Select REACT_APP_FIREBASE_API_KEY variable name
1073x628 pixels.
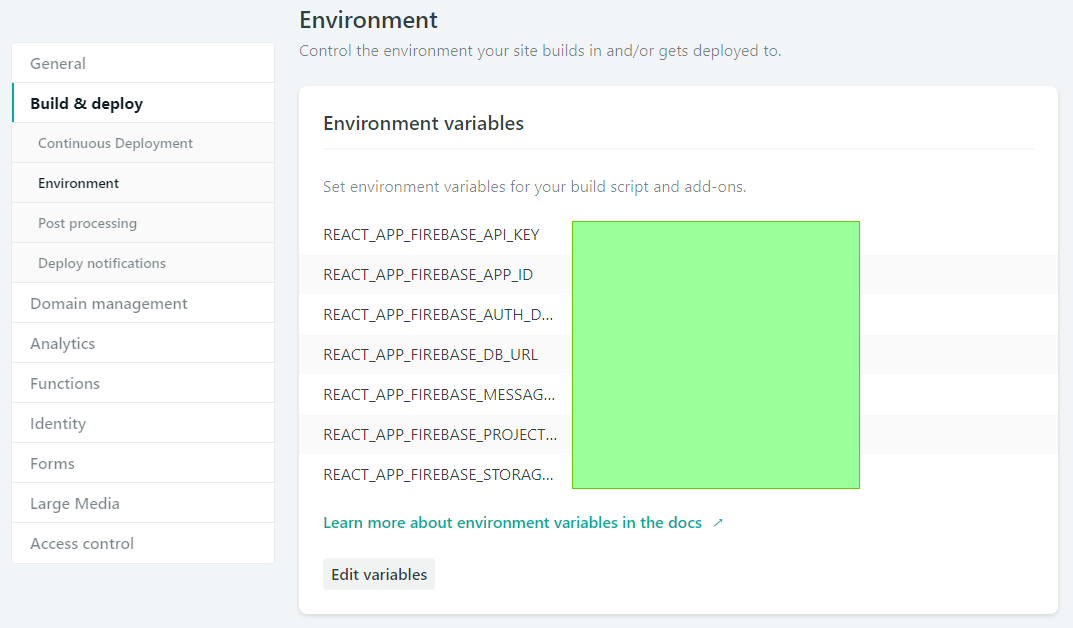coord(431,235)
